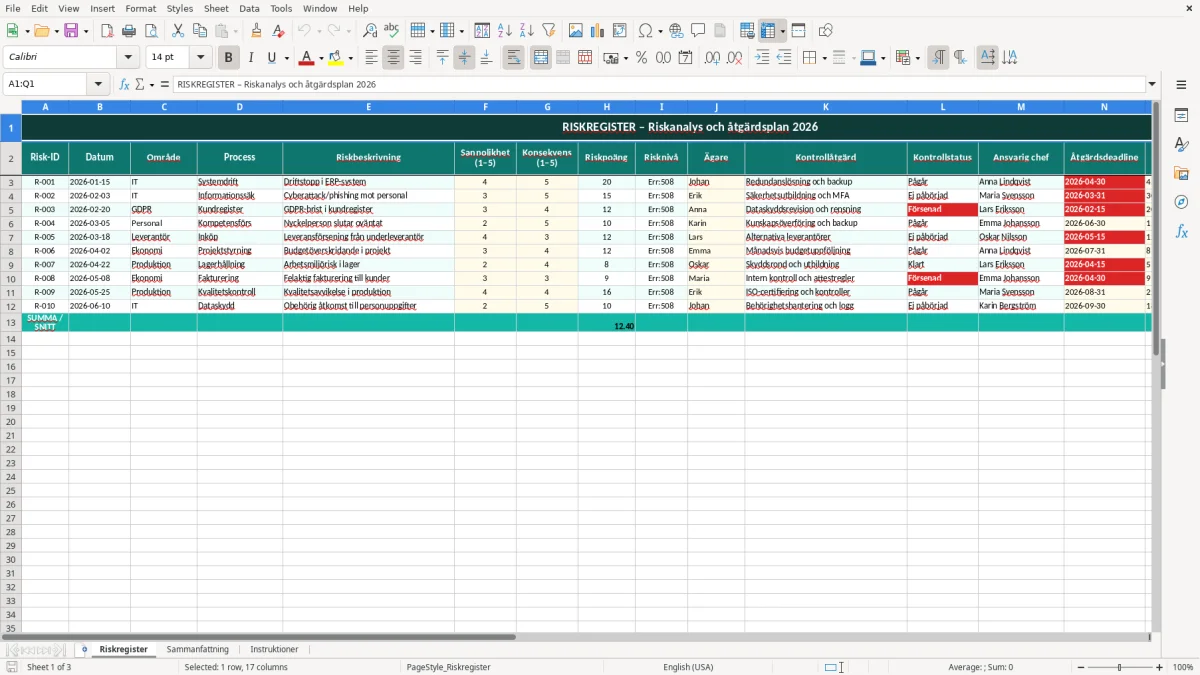Open Find & Replace tool
Image resolution: width=1200 pixels, height=675 pixels.
click(x=370, y=31)
